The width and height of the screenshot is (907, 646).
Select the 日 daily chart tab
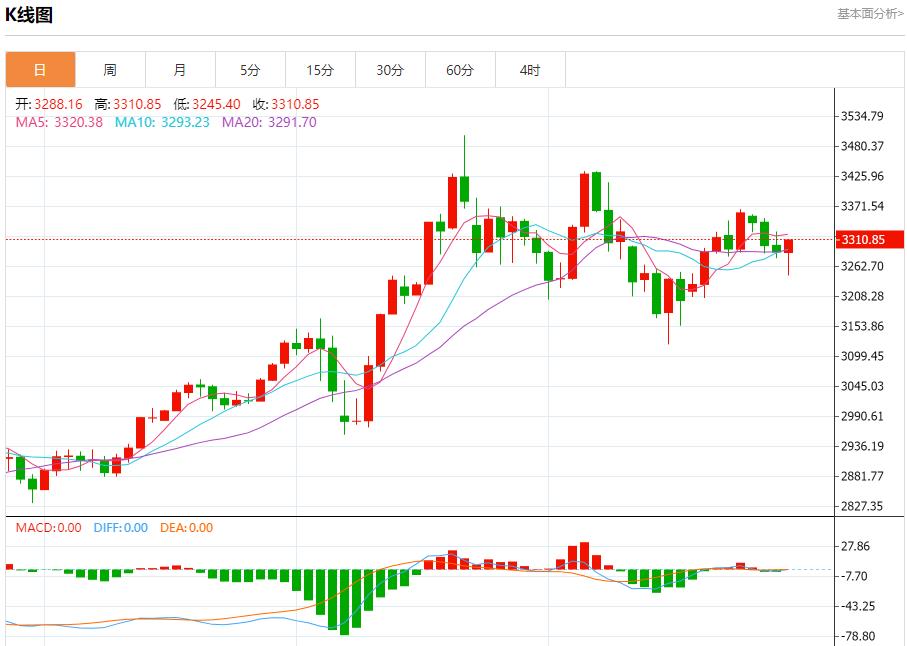coord(40,70)
